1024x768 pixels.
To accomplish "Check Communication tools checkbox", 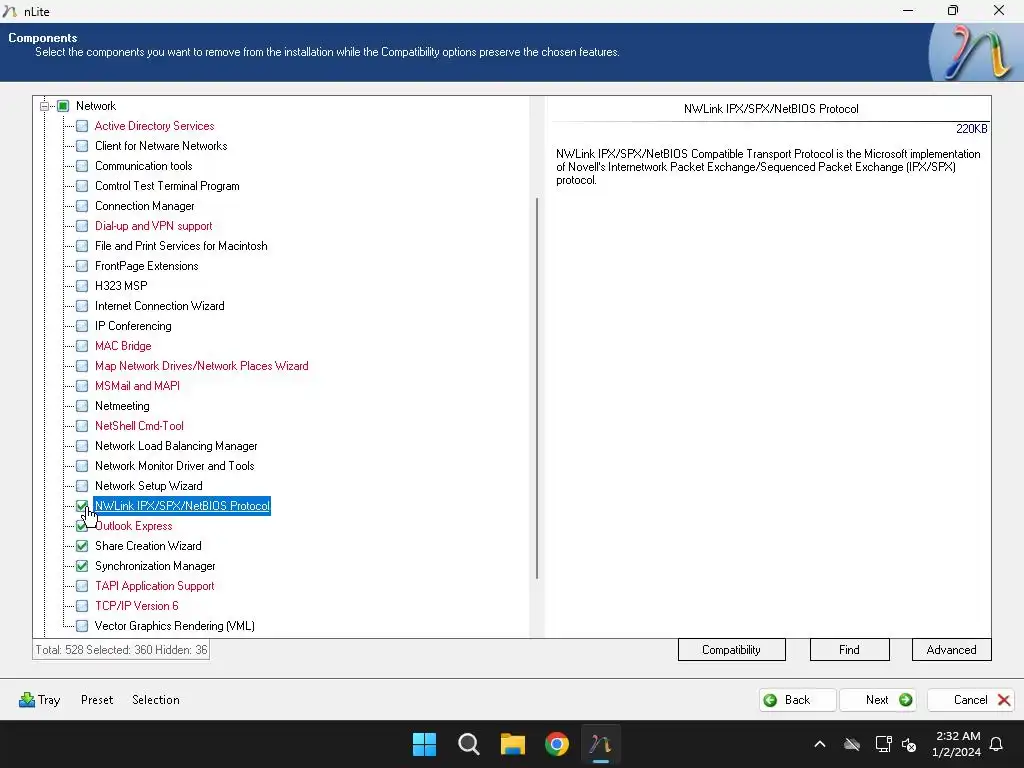I will coord(82,166).
